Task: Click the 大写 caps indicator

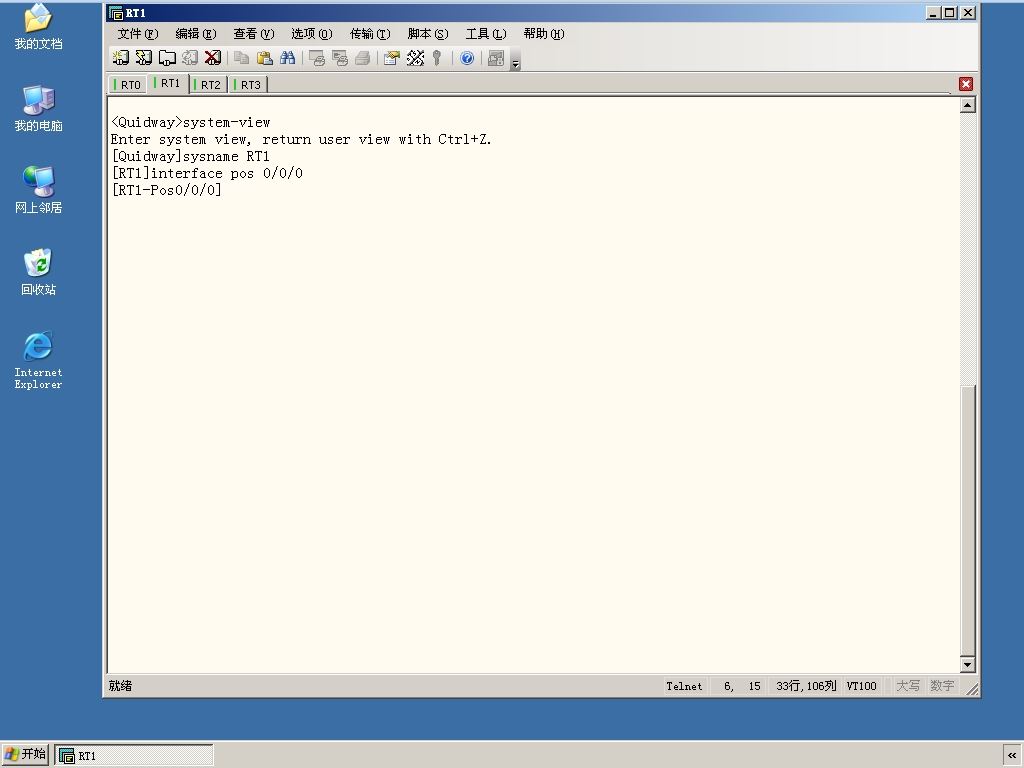Action: pos(908,686)
